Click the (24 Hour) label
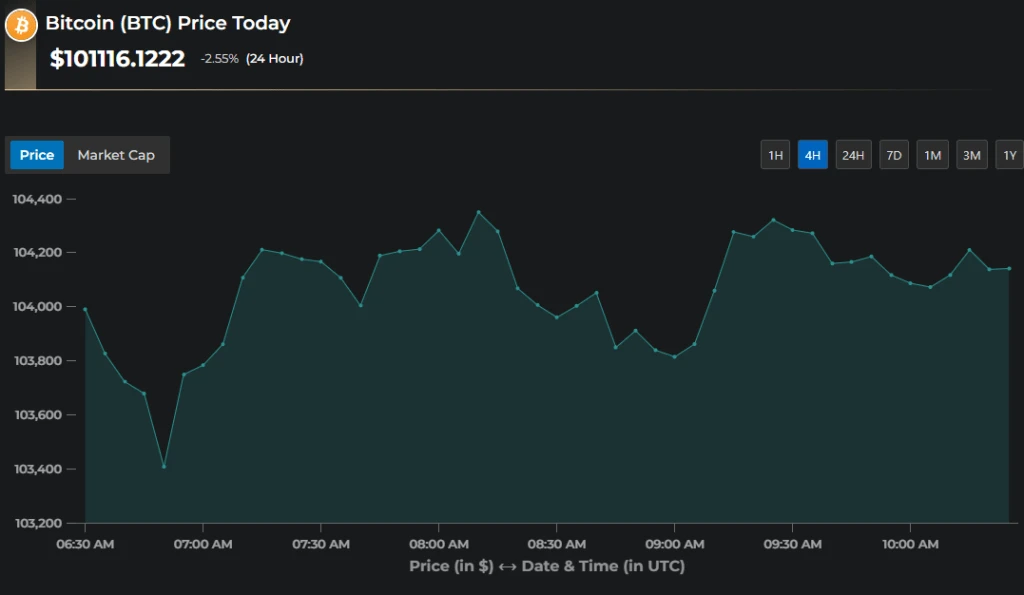Screen dimensions: 1024x595 click(x=274, y=59)
